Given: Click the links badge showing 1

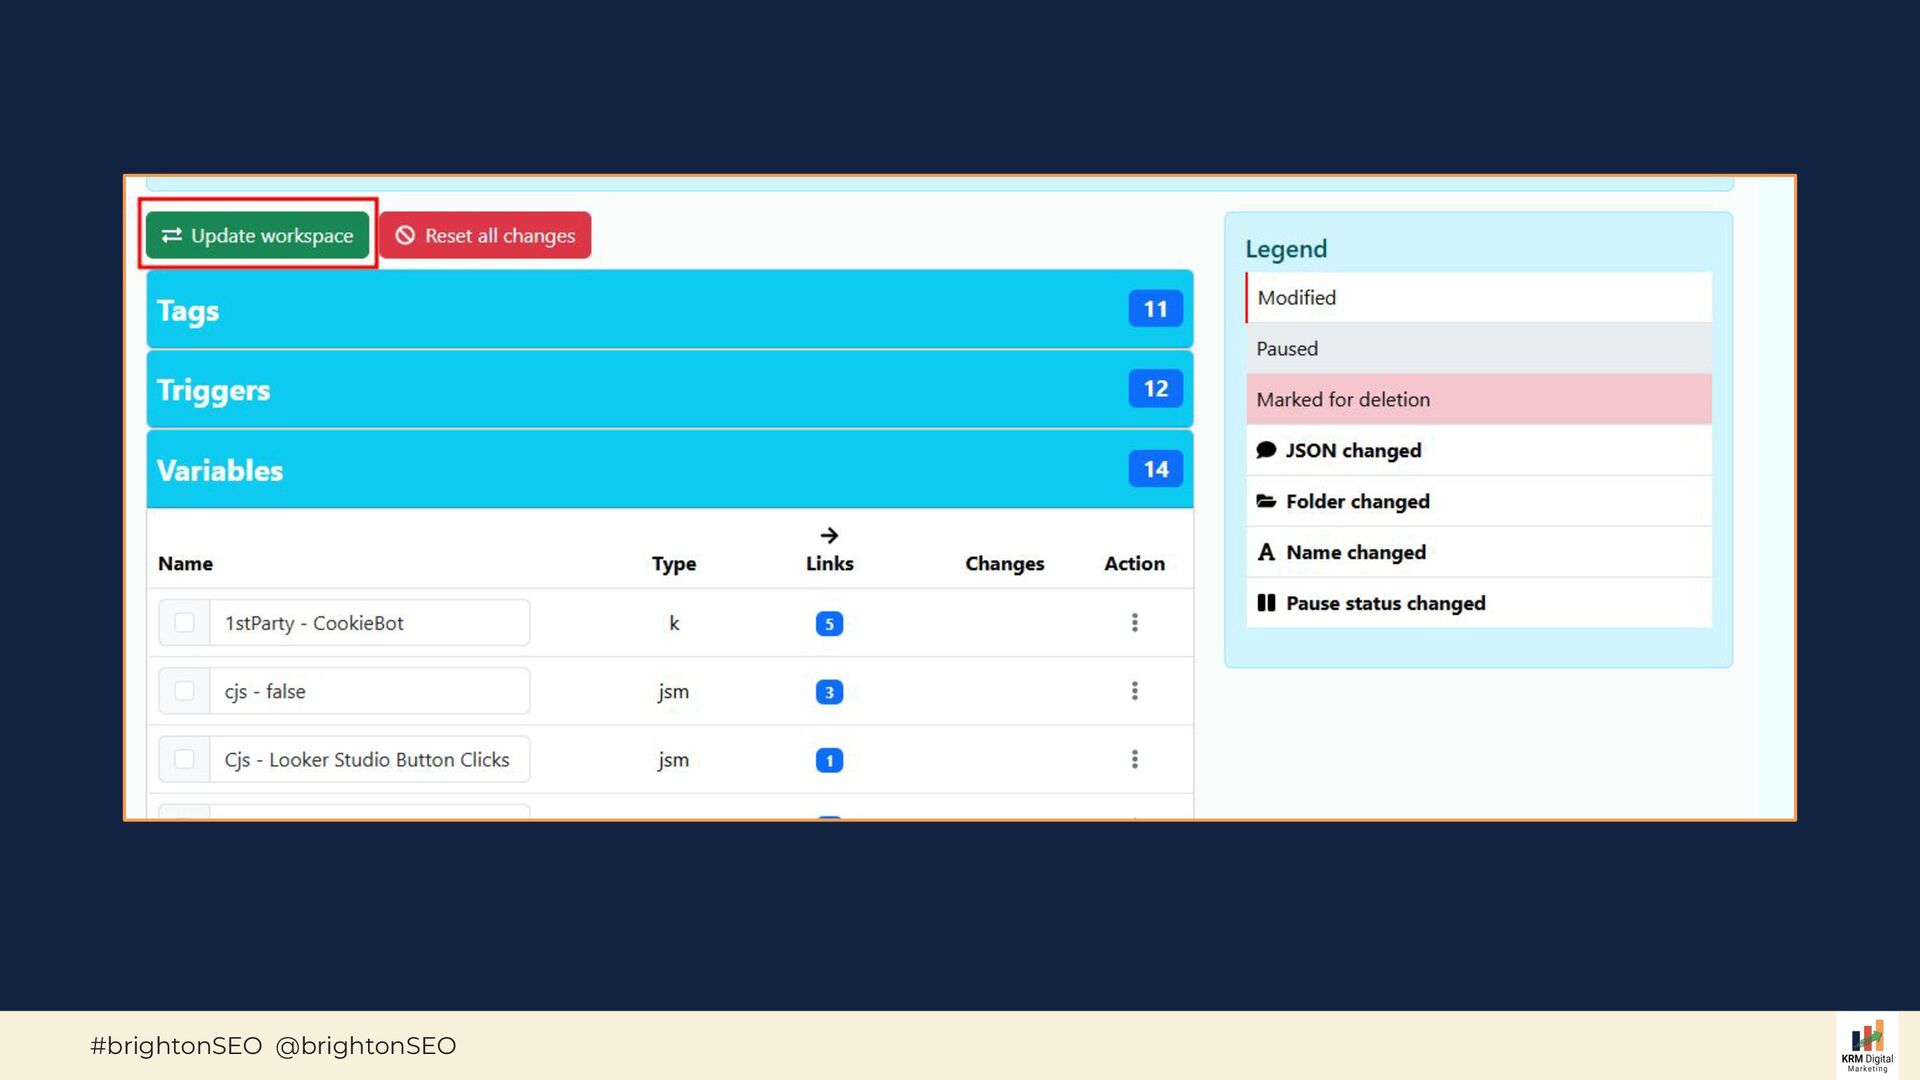Looking at the screenshot, I should click(829, 760).
